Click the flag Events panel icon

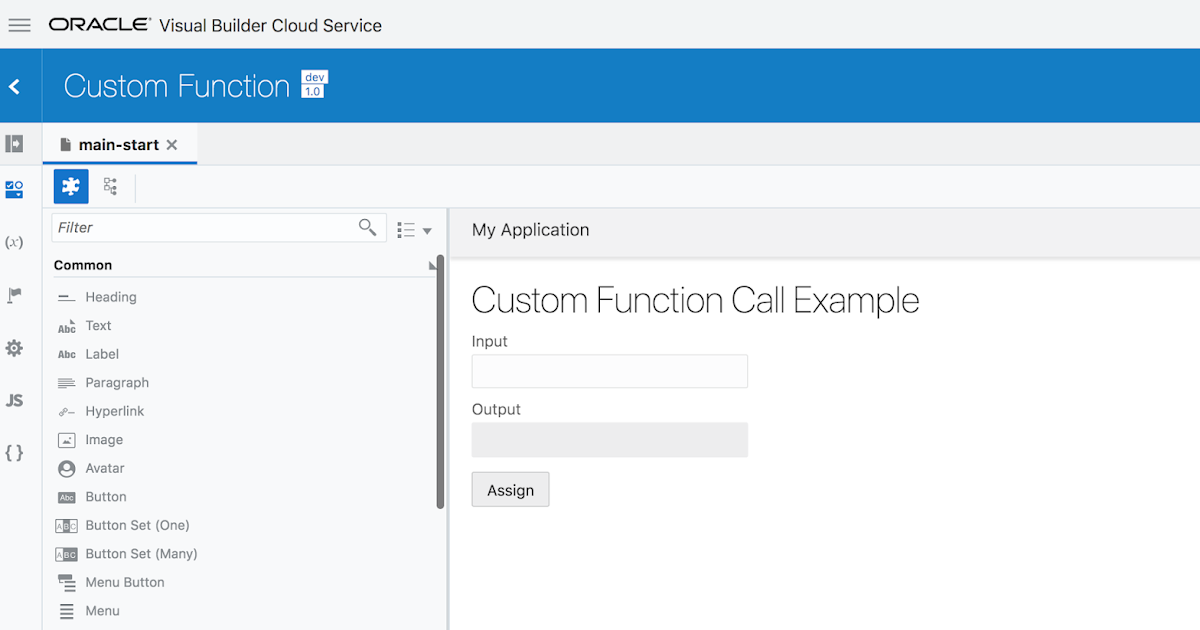pyautogui.click(x=16, y=295)
